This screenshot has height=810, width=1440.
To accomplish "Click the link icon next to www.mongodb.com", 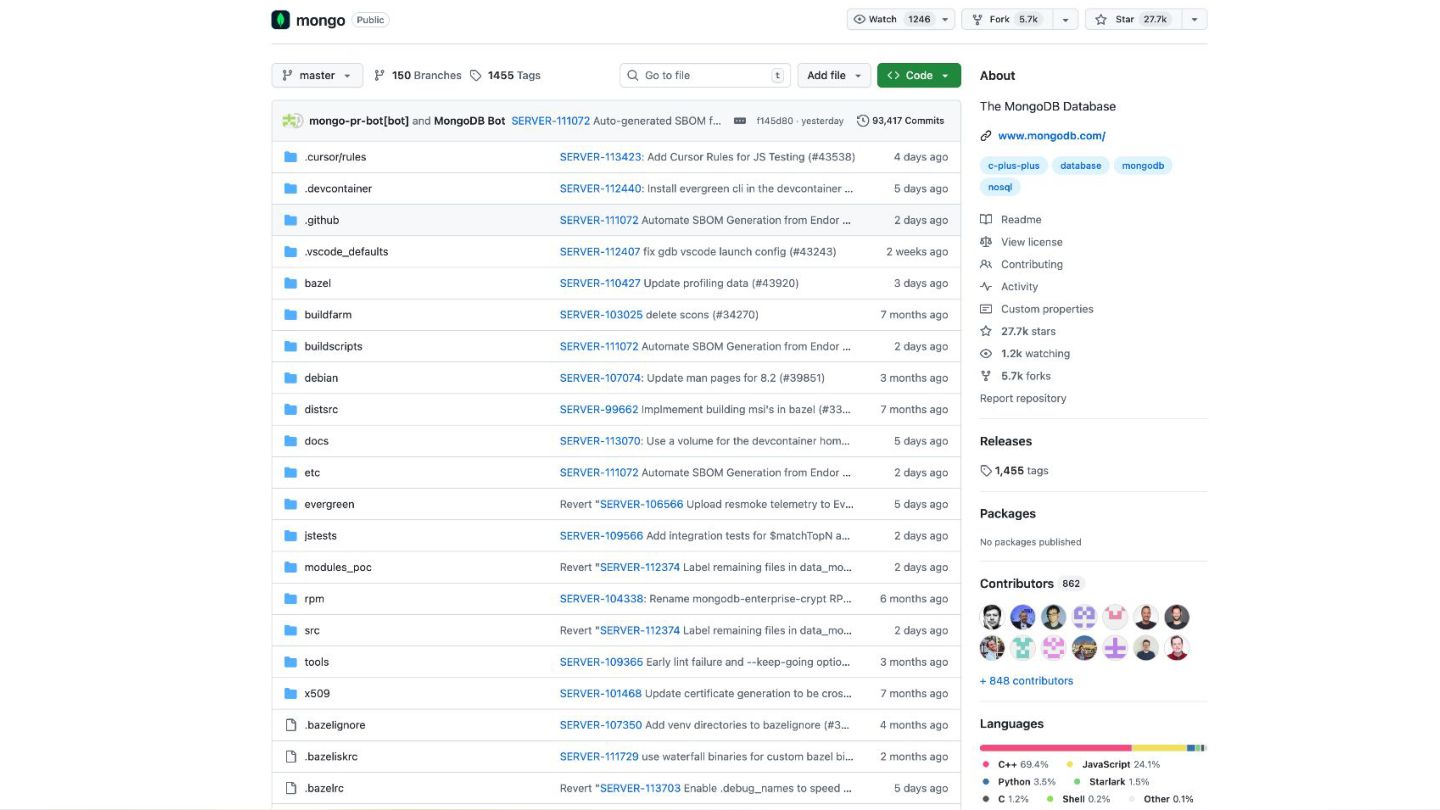I will click(986, 136).
